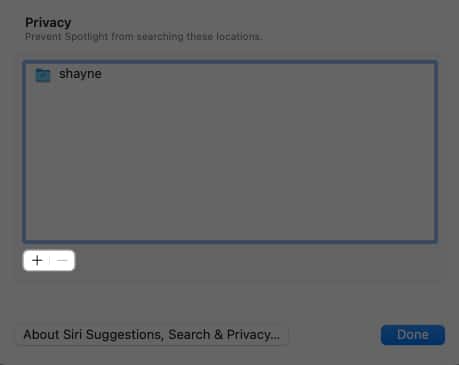Click the bottom area of the exclusion list
Image resolution: width=459 pixels, height=365 pixels.
coord(230,227)
